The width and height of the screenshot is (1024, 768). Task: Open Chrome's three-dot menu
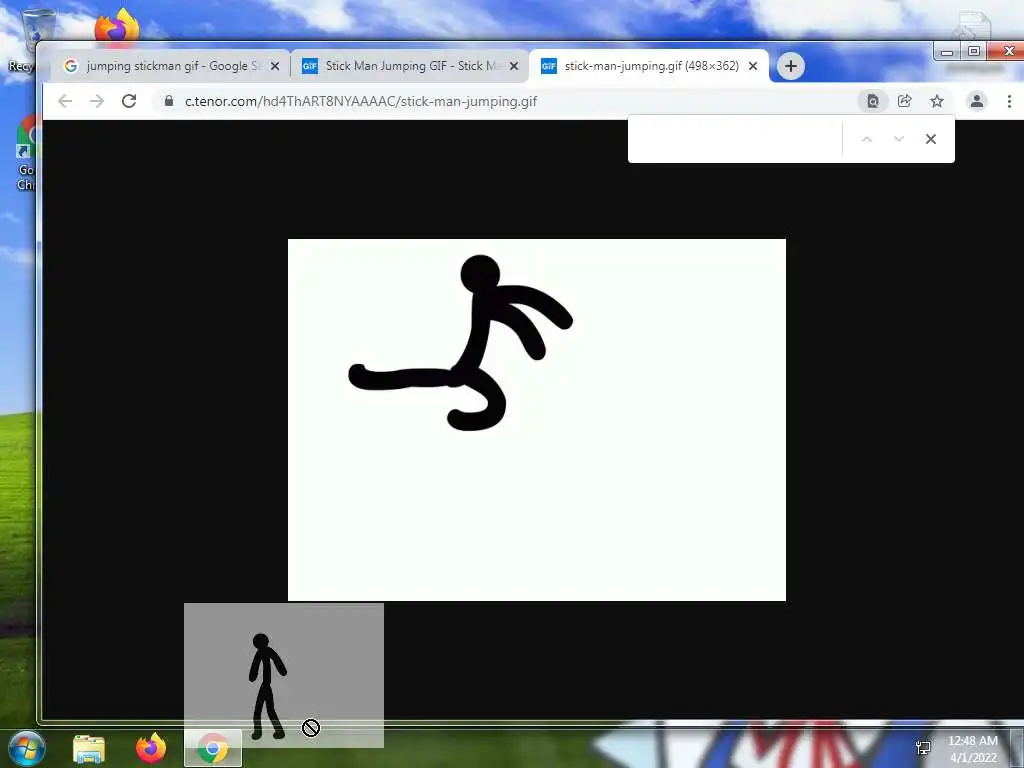pyautogui.click(x=1009, y=101)
